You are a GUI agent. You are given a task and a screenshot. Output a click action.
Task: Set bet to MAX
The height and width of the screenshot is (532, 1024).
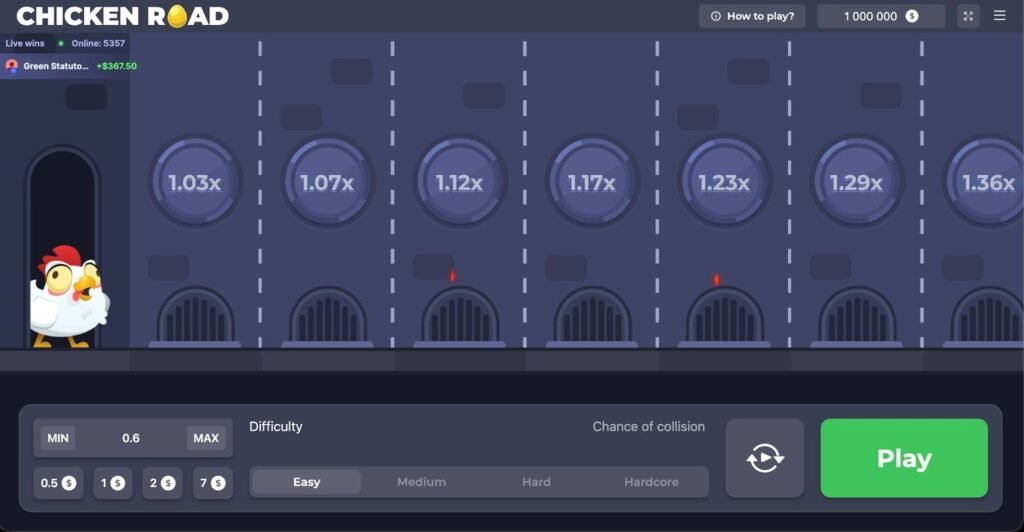click(206, 438)
